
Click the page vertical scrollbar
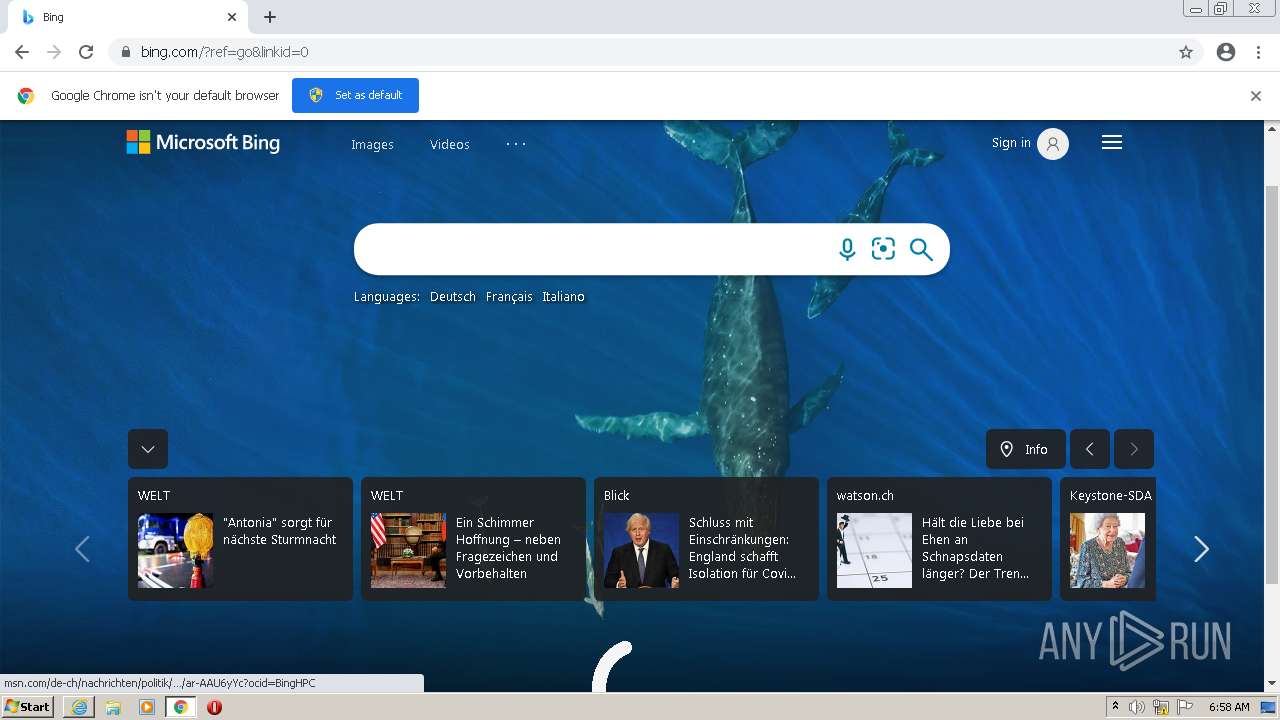click(x=1272, y=384)
